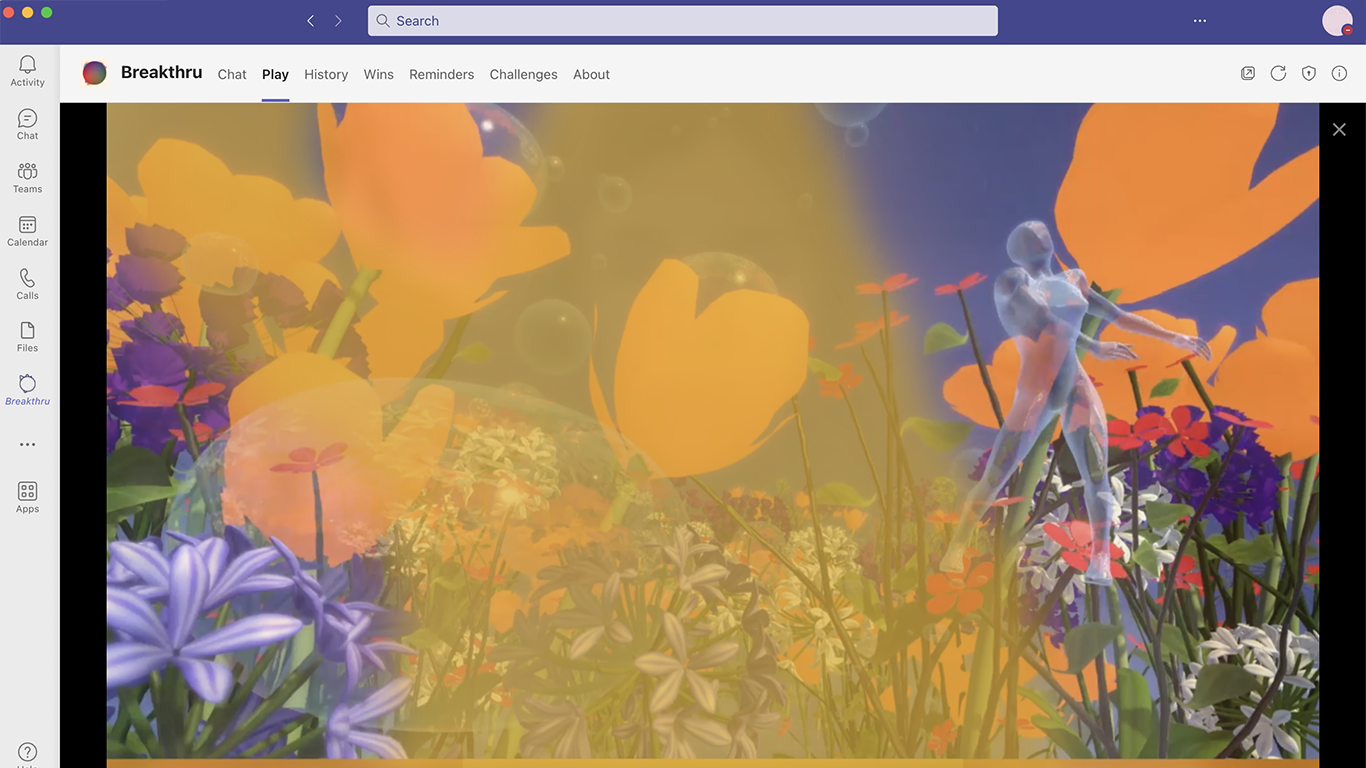Pop out the app in new window
1366x768 pixels.
1248,73
